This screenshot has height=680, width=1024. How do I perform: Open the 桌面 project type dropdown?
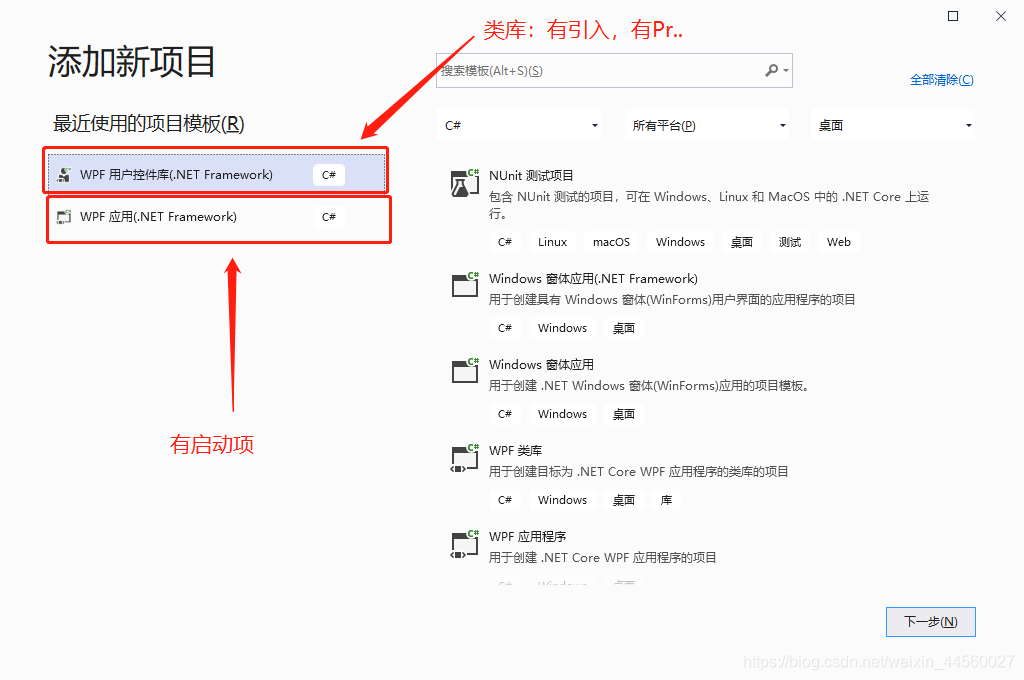coord(893,125)
